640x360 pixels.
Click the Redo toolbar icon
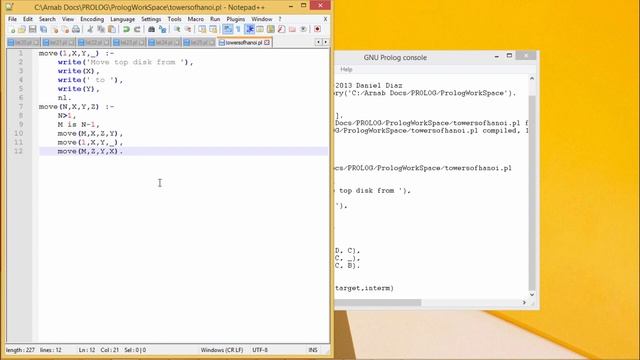137,29
